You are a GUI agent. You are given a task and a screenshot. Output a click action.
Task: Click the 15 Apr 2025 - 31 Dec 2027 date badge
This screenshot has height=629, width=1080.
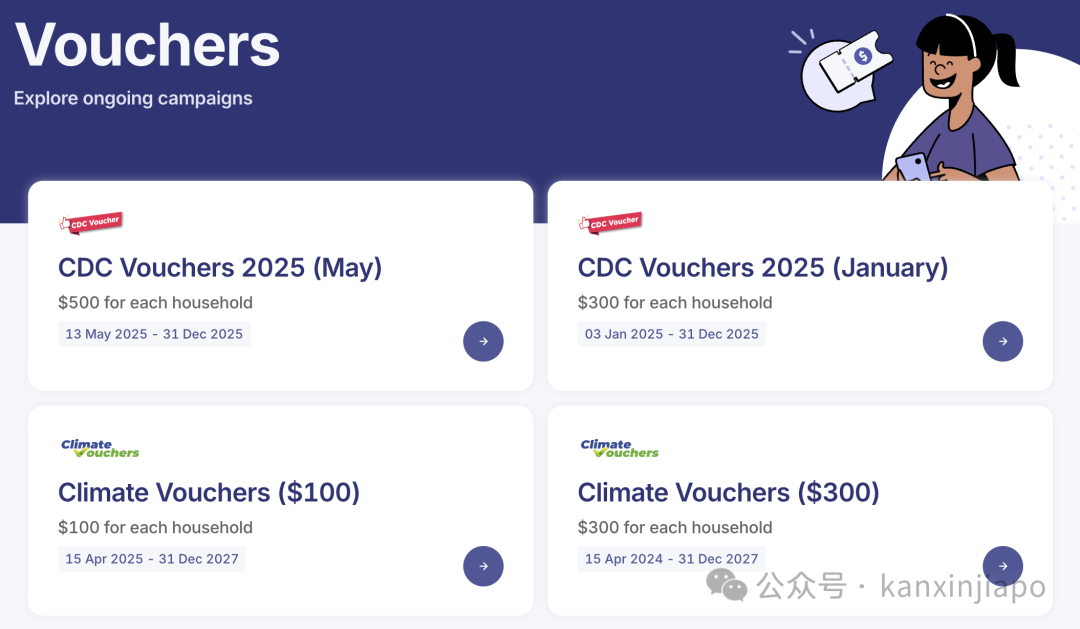152,559
